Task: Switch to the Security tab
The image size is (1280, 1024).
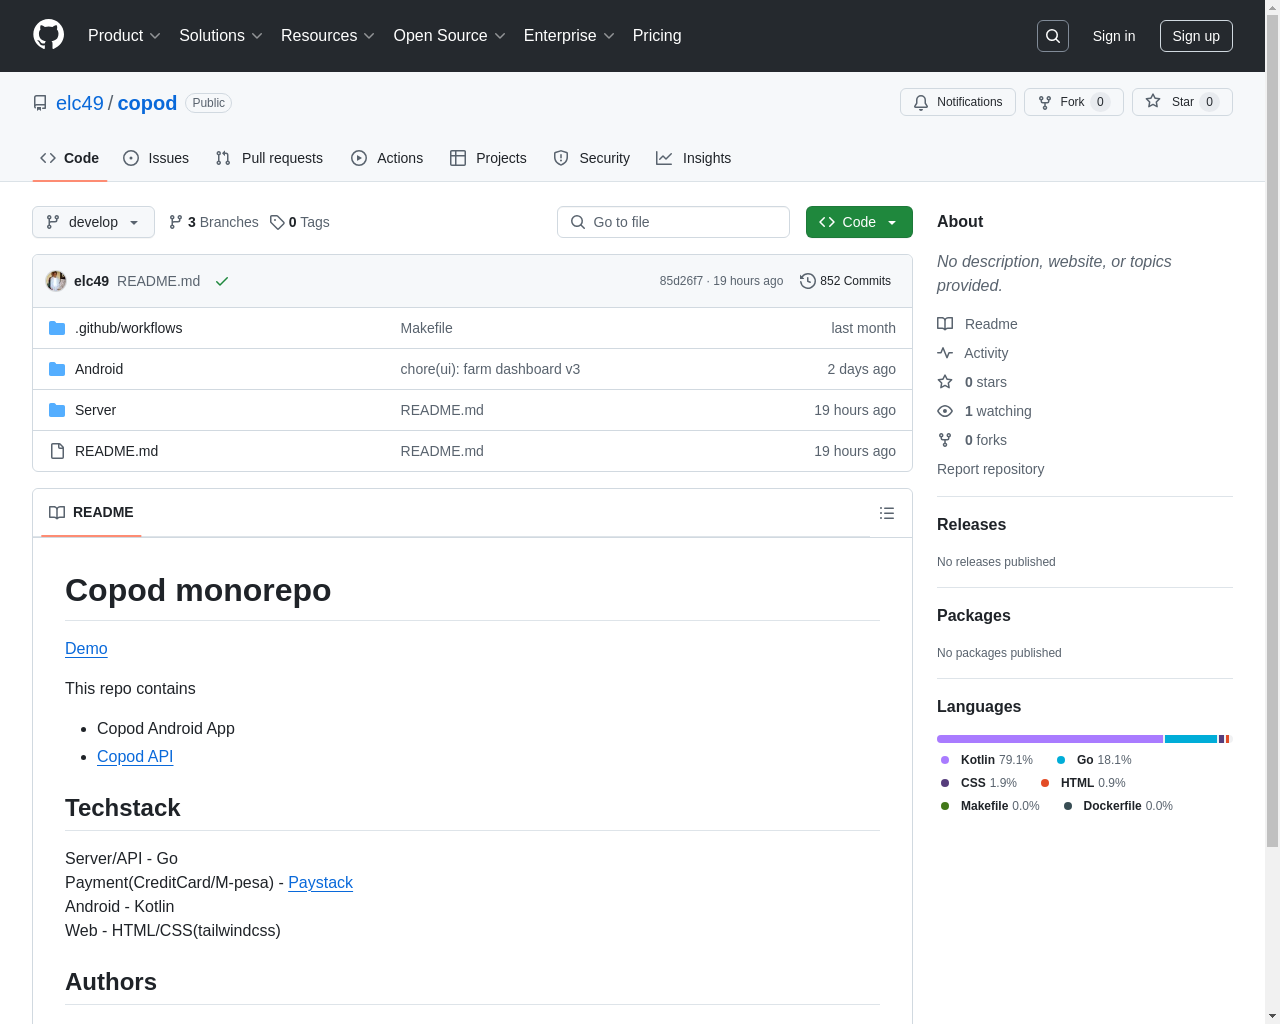Action: (x=592, y=158)
